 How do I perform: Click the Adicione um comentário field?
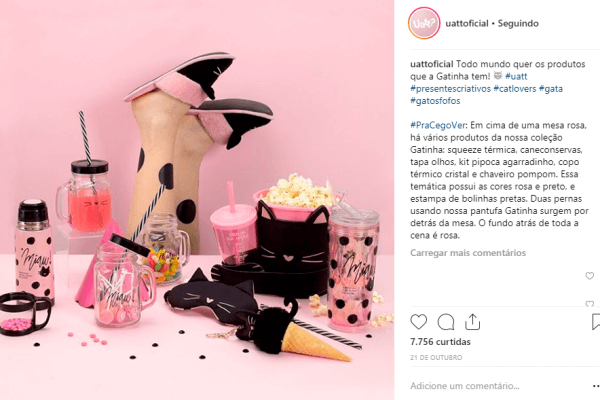coord(497,386)
